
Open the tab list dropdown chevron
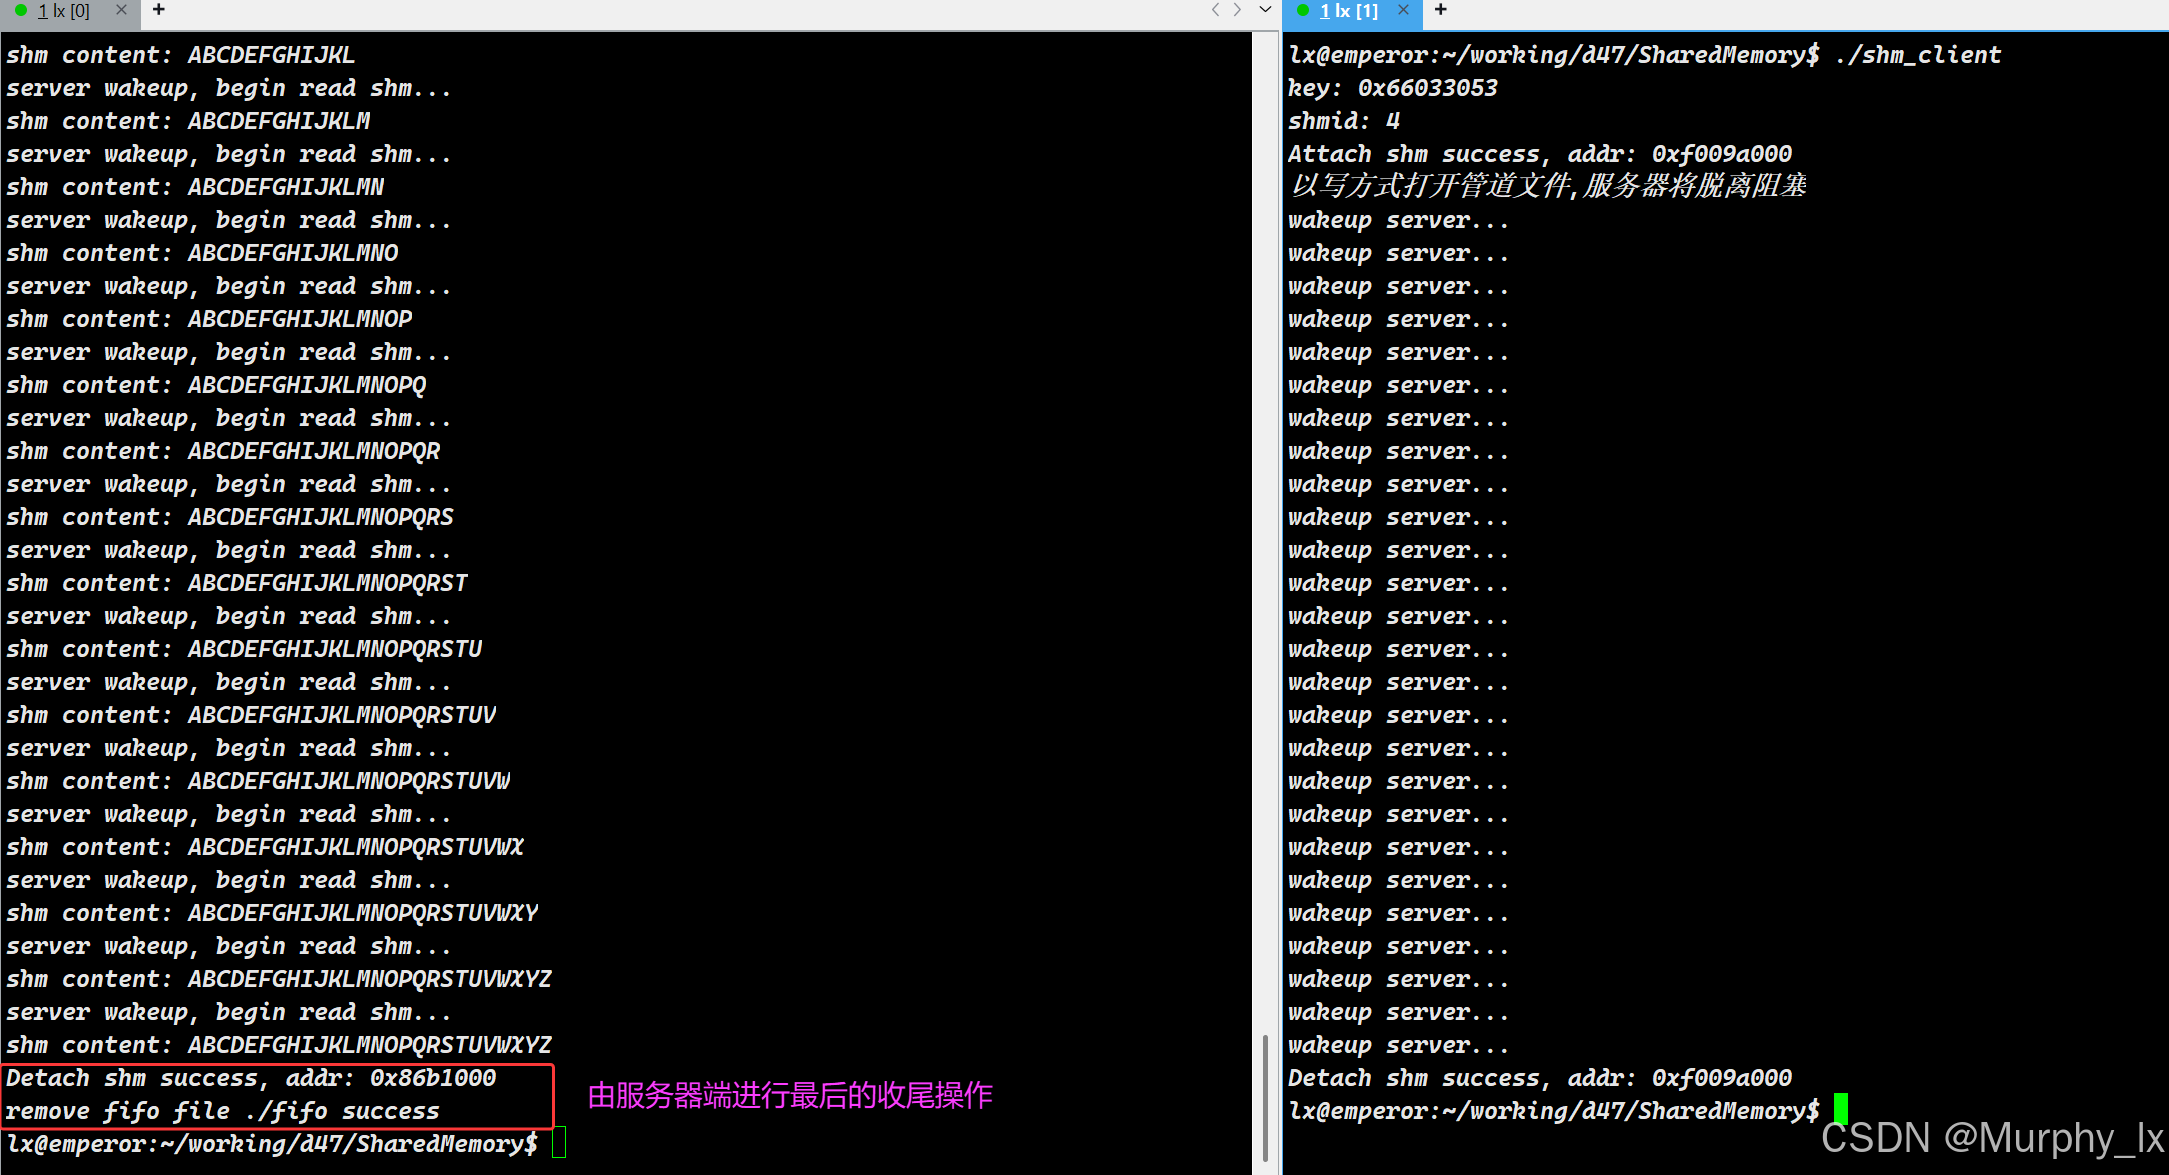1265,10
